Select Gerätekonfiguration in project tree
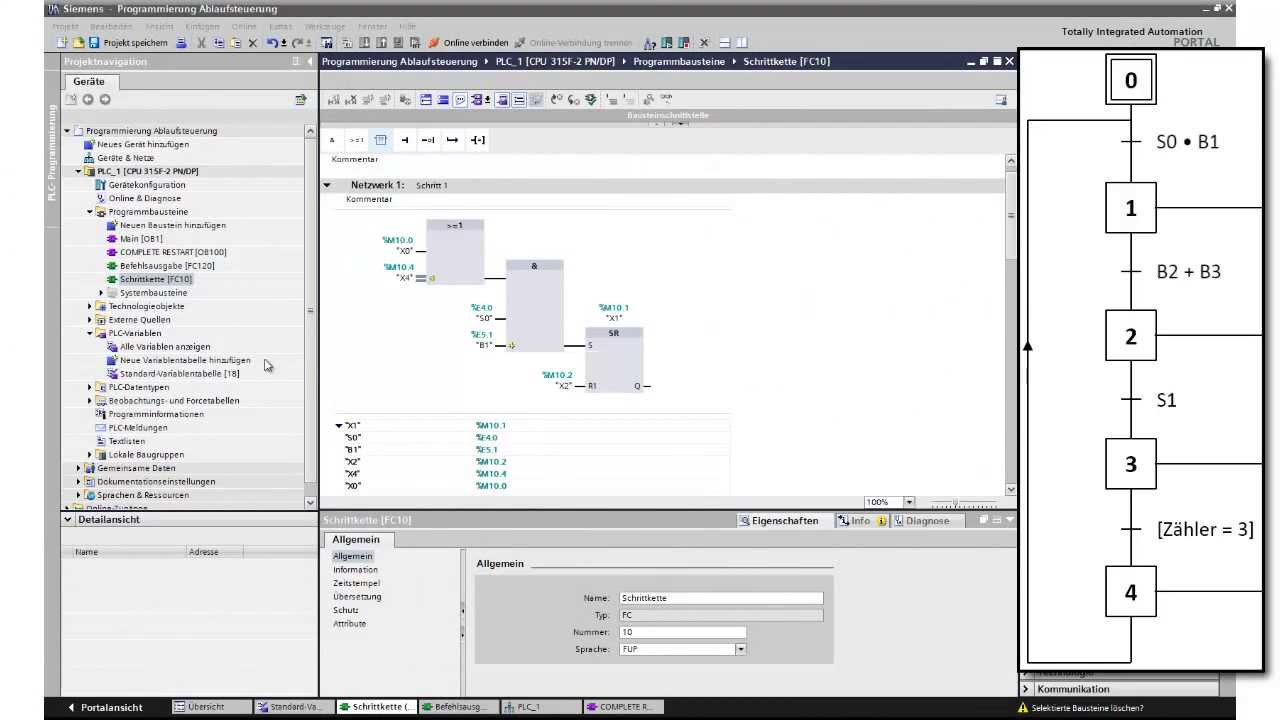This screenshot has height=720, width=1280. point(147,185)
